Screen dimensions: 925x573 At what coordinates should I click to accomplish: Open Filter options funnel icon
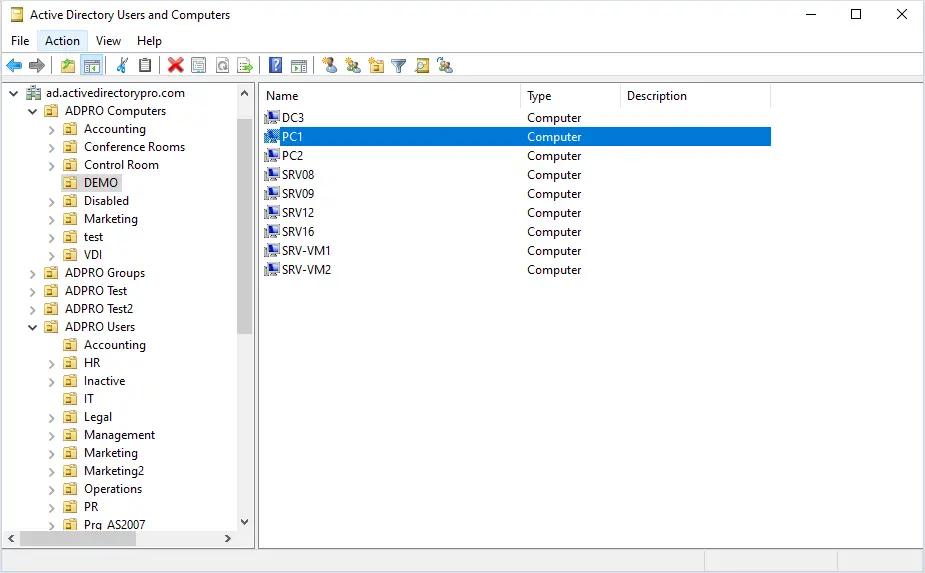click(399, 66)
